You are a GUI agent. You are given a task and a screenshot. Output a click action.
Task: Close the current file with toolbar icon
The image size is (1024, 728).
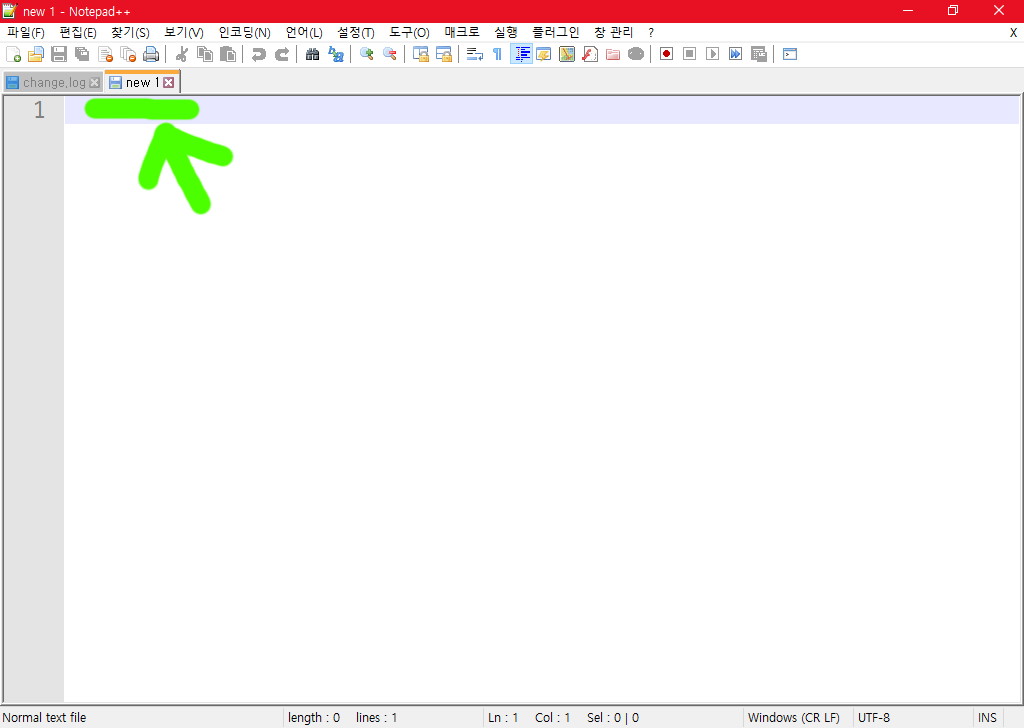105,54
